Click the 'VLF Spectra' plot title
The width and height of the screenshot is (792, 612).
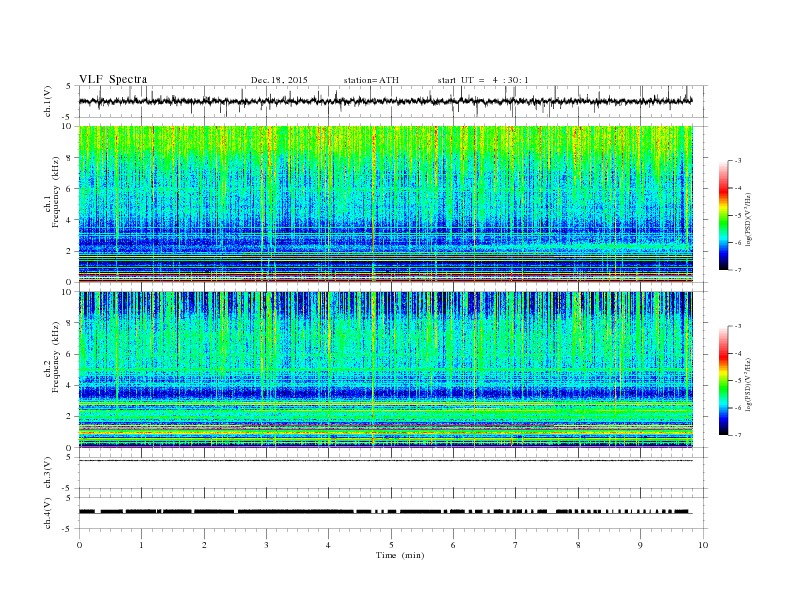113,79
